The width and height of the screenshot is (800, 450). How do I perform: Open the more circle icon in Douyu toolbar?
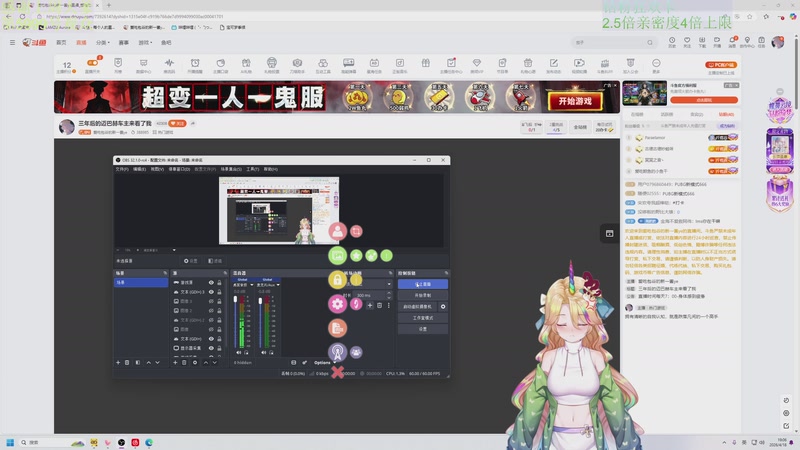[656, 65]
